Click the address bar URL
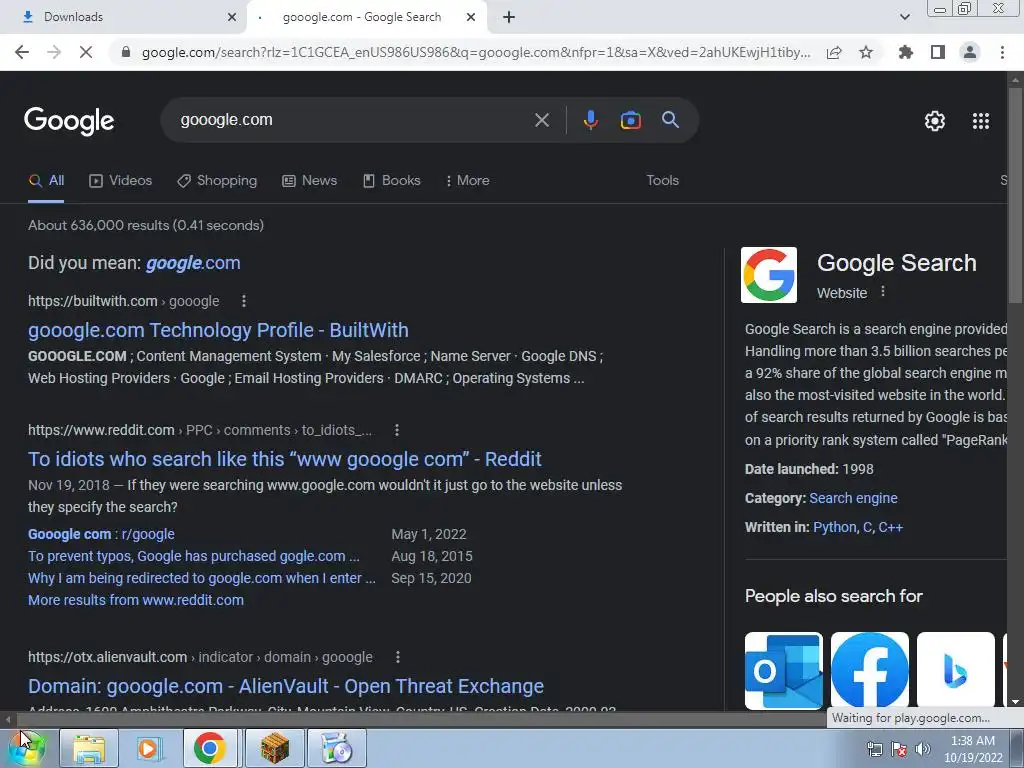Viewport: 1024px width, 768px height. pos(476,52)
